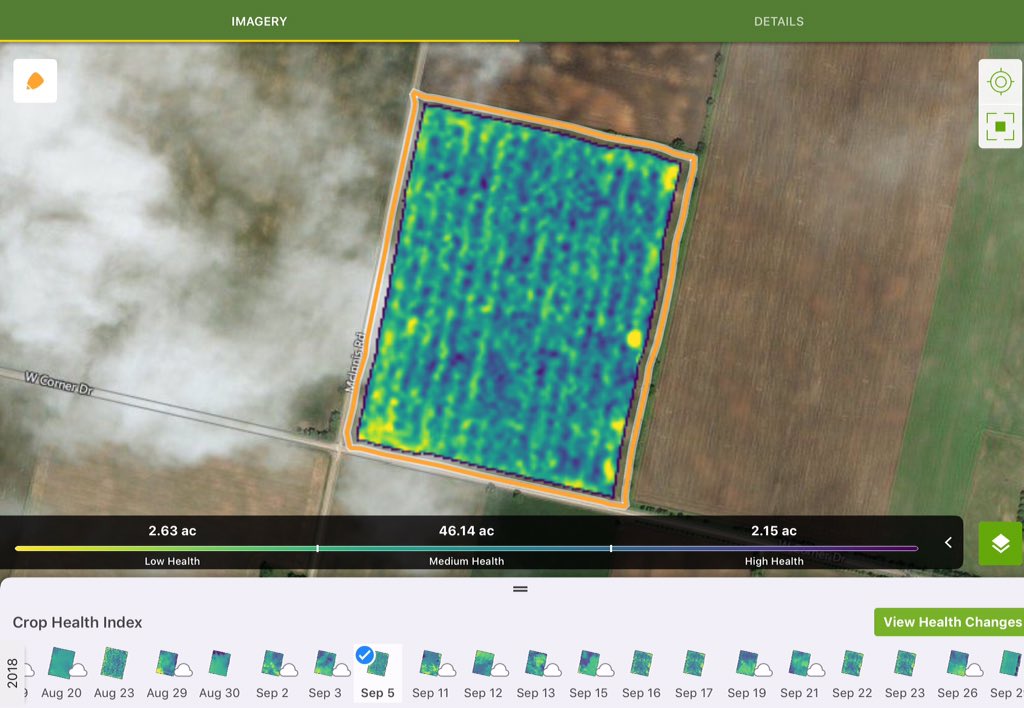Fit field to screen frame icon
This screenshot has width=1024, height=708.
[1000, 126]
